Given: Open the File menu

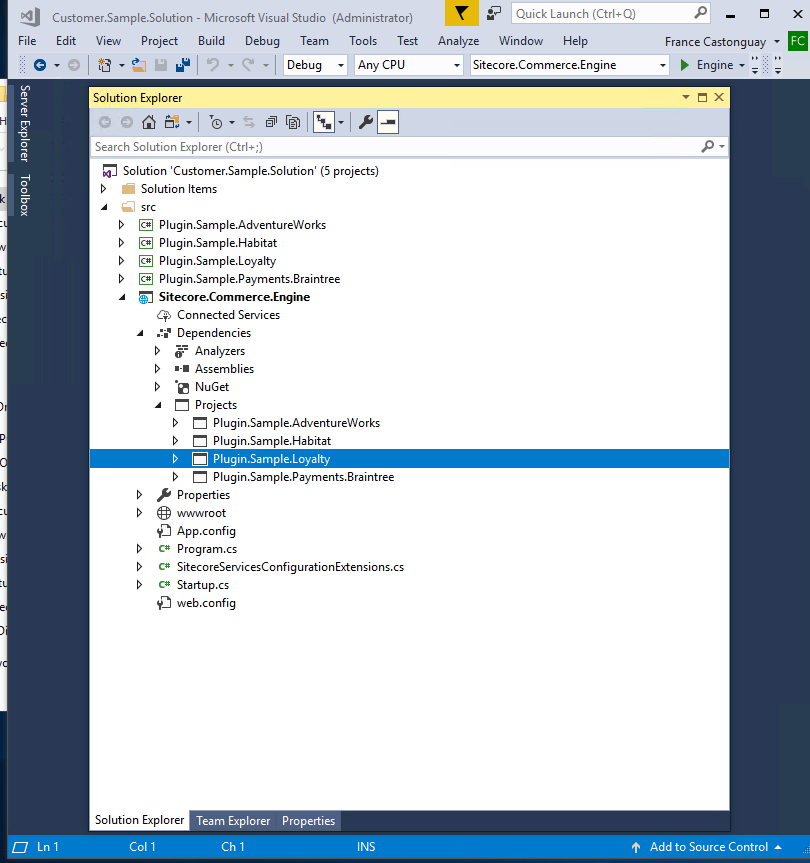Looking at the screenshot, I should [27, 41].
